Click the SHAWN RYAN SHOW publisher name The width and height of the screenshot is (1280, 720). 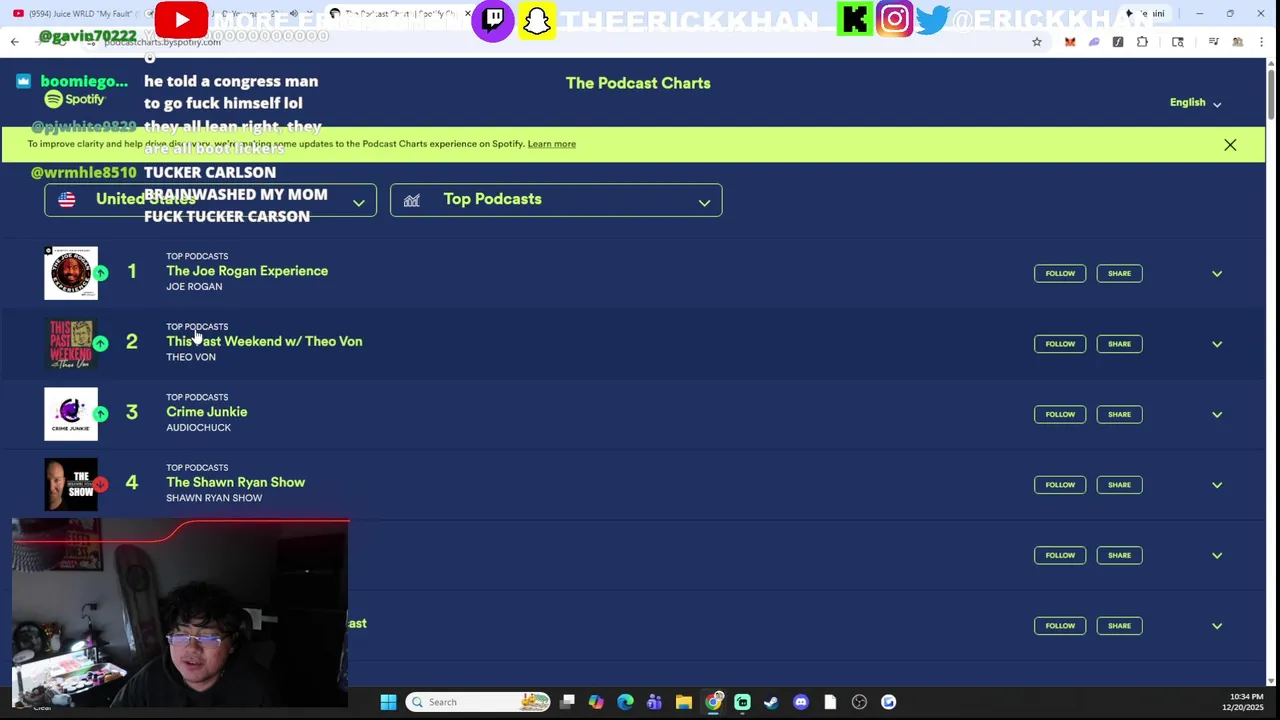click(x=214, y=498)
